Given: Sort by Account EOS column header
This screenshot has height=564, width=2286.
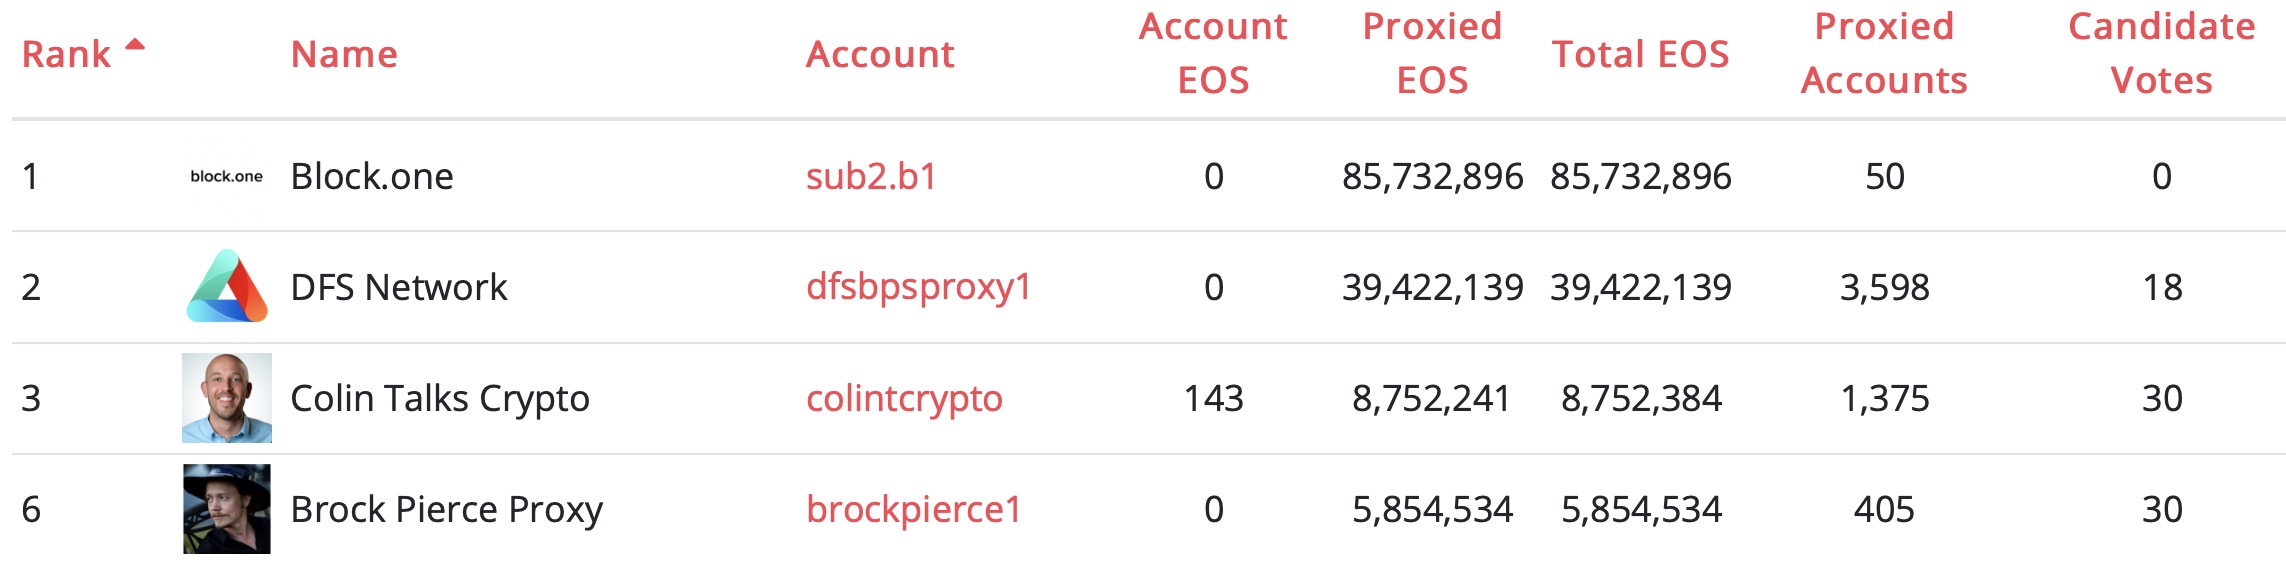Looking at the screenshot, I should tap(1213, 53).
